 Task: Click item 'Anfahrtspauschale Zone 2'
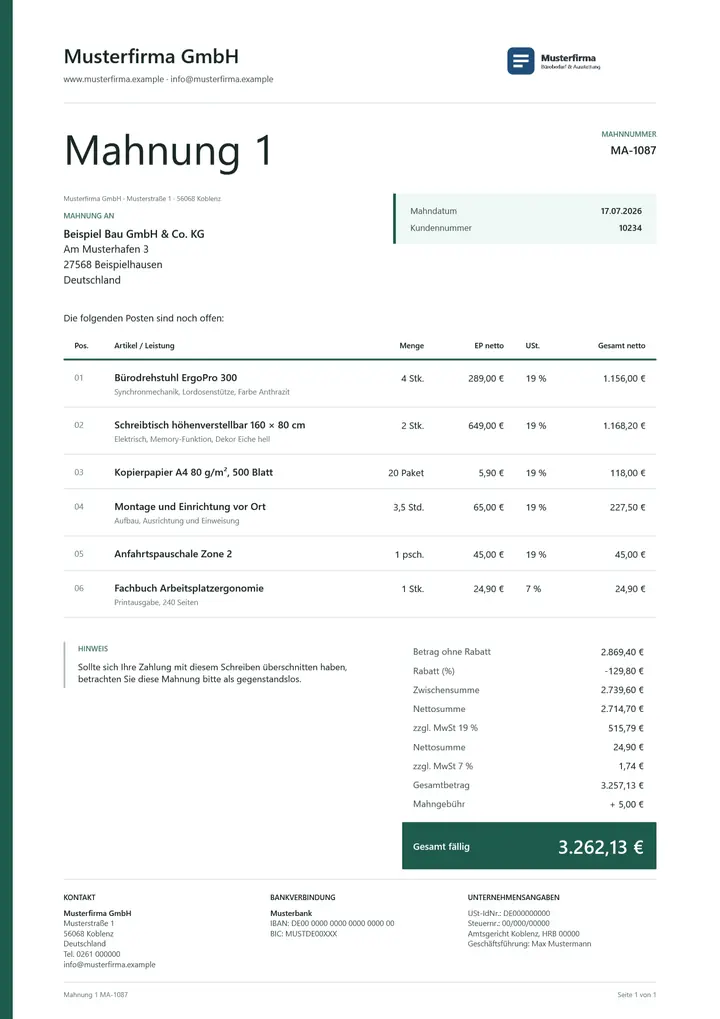point(173,554)
